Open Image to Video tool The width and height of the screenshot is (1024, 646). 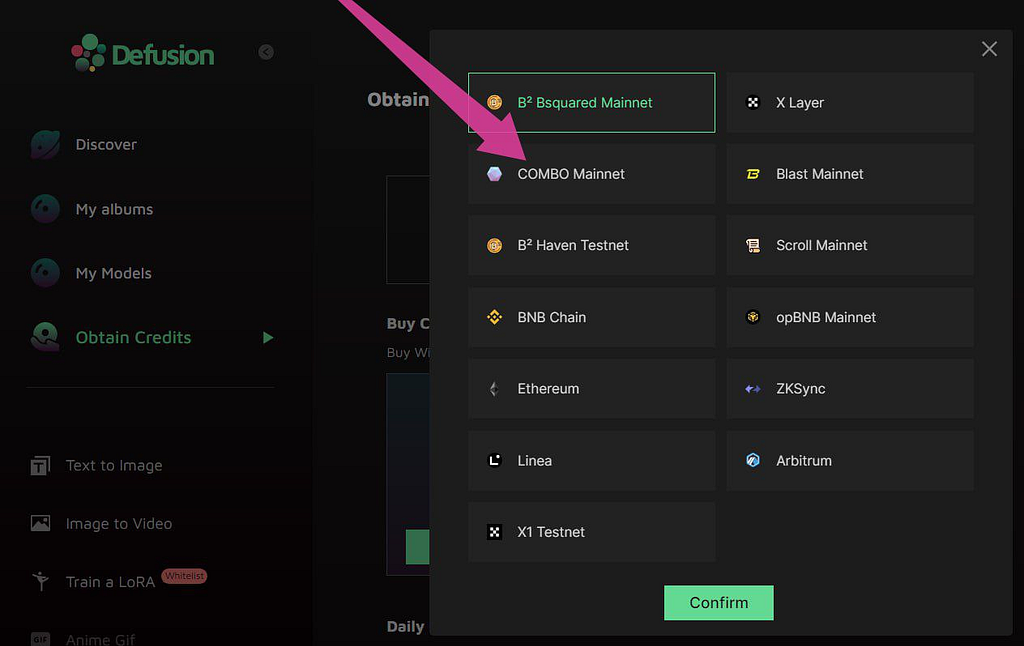click(119, 524)
